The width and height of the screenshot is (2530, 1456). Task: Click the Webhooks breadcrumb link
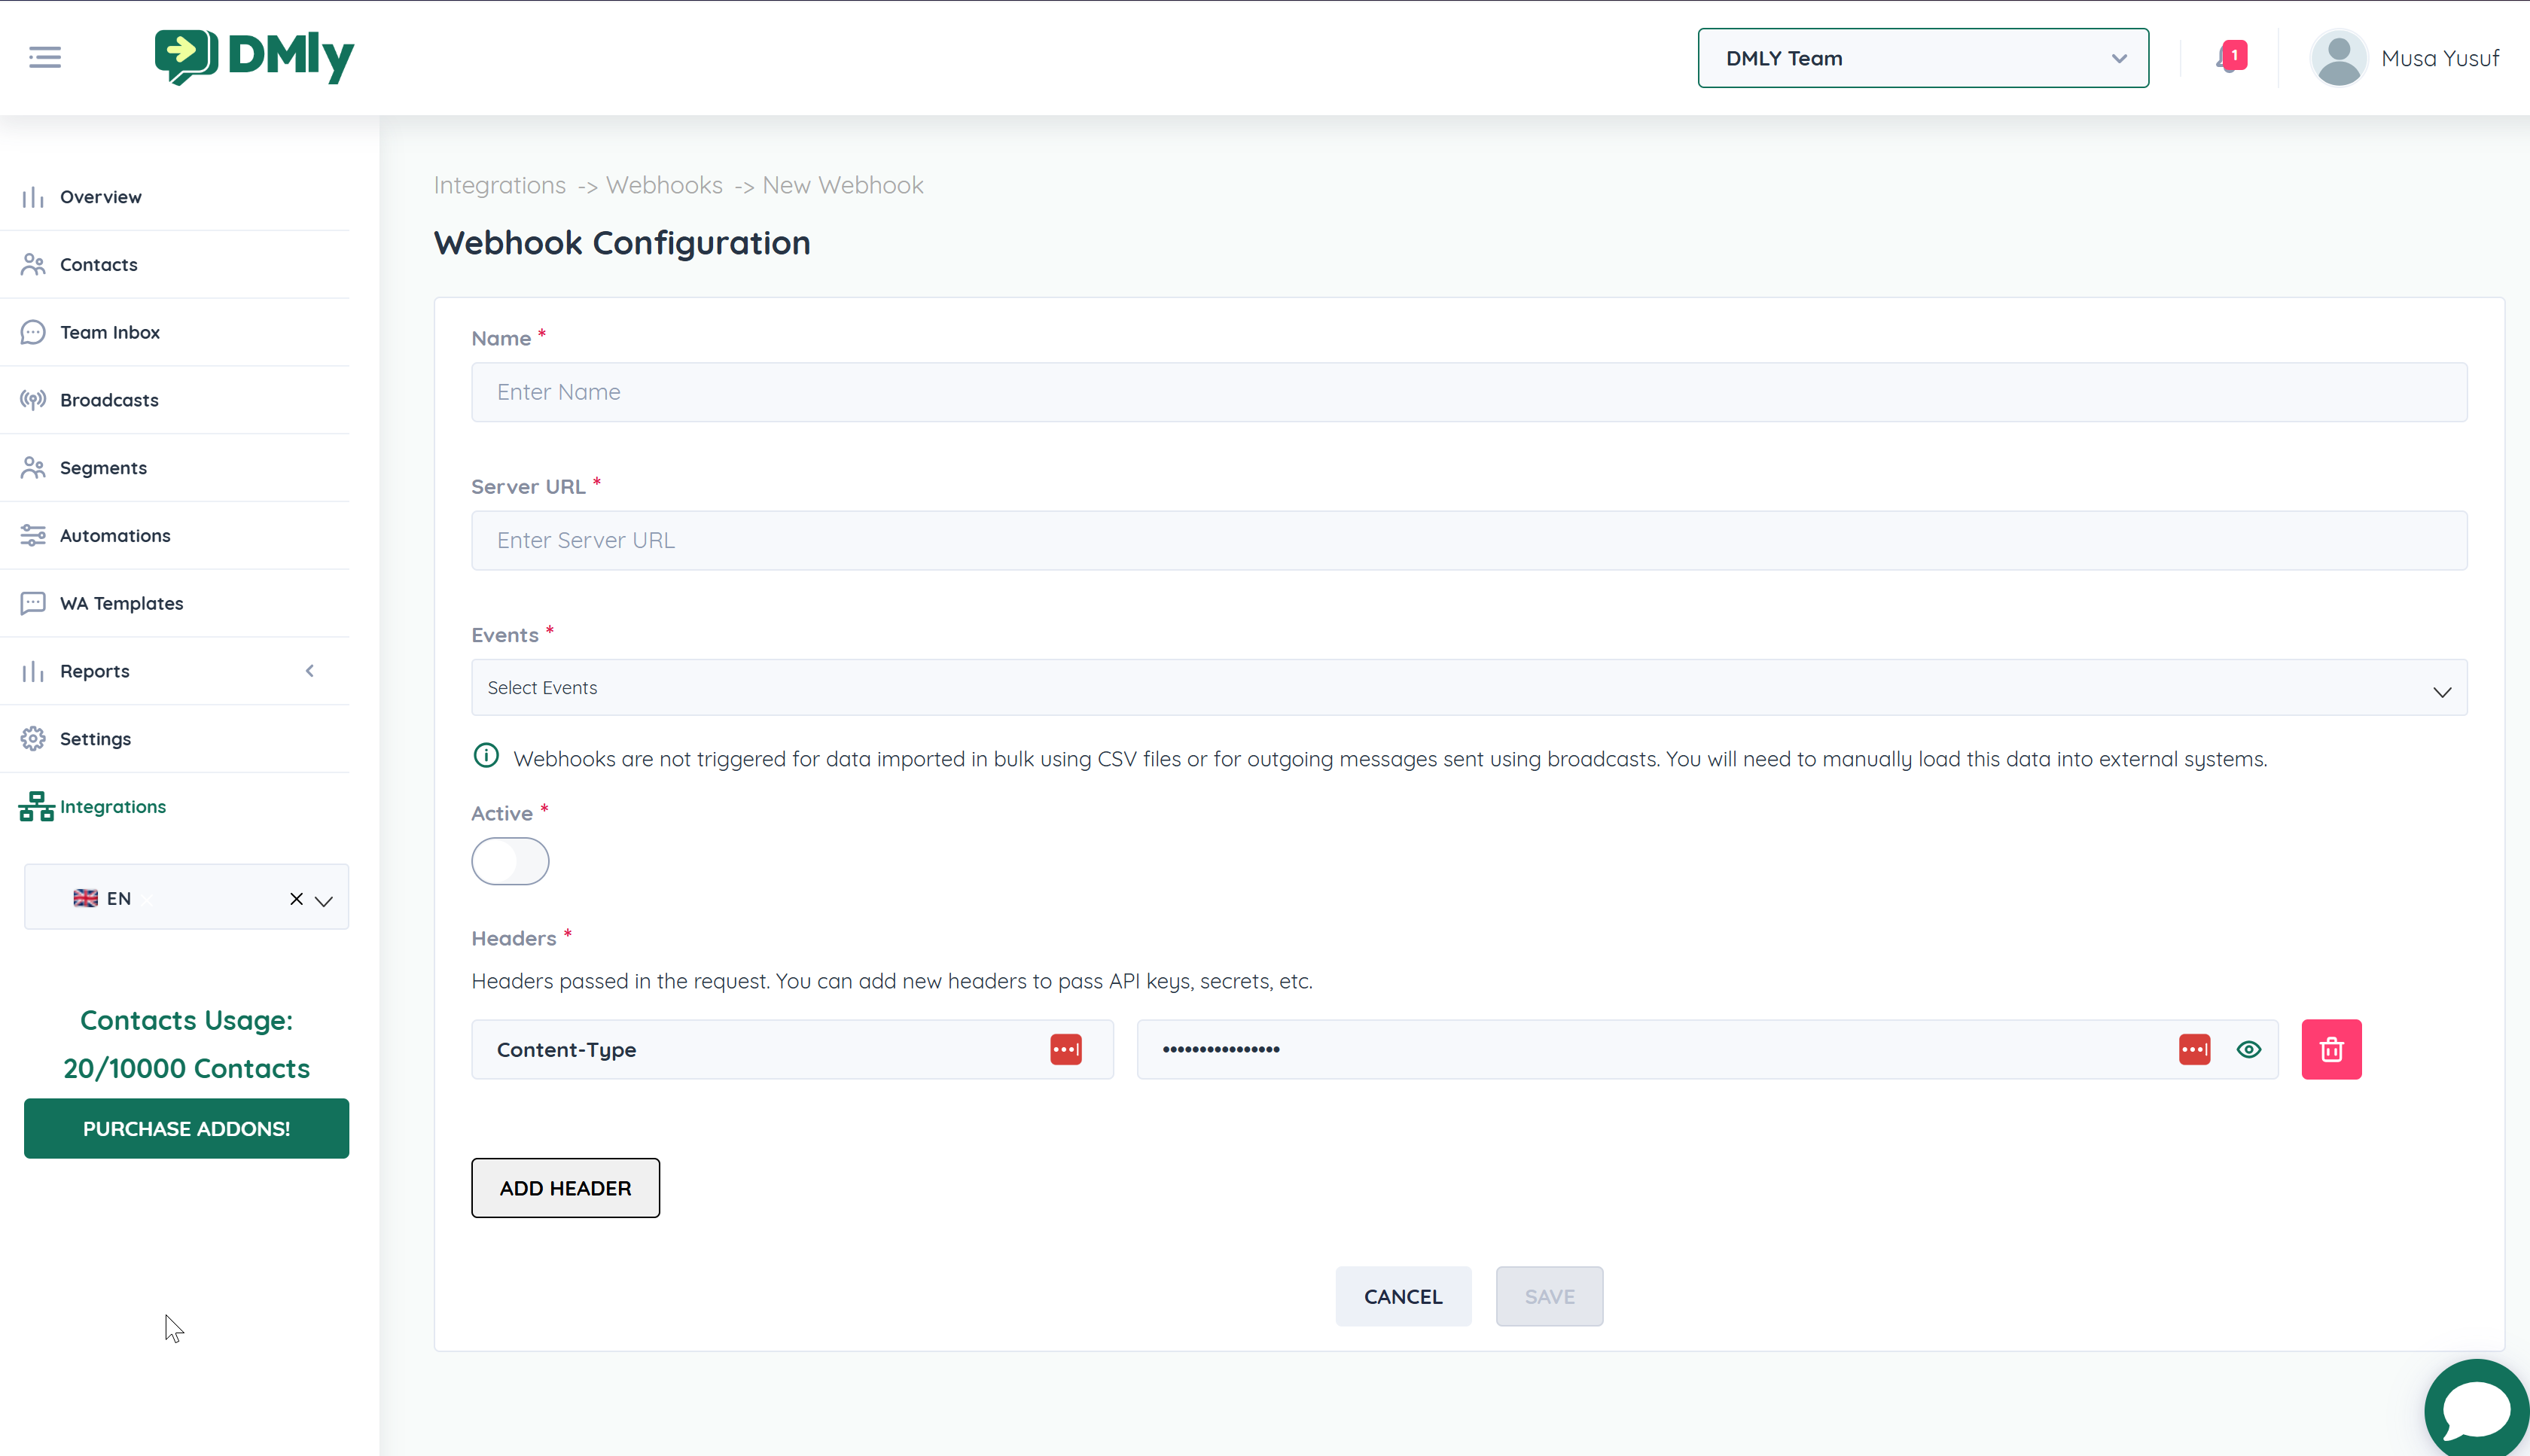[664, 185]
